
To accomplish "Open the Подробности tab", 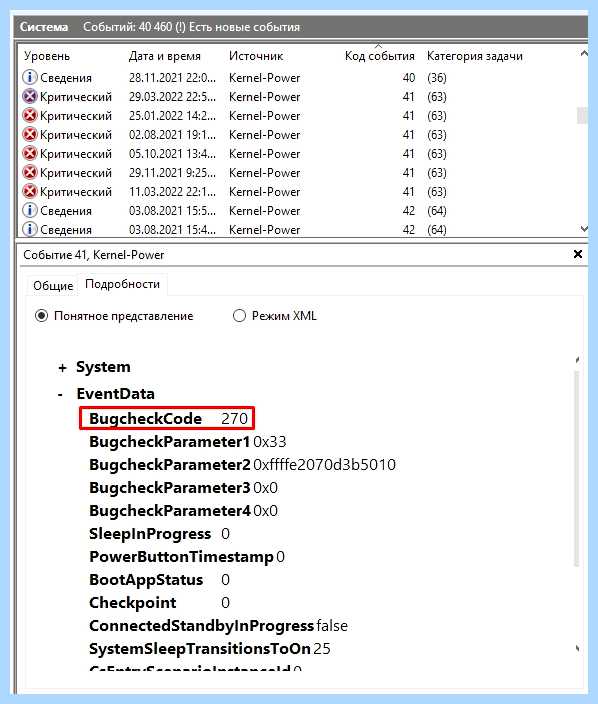I will click(x=123, y=284).
